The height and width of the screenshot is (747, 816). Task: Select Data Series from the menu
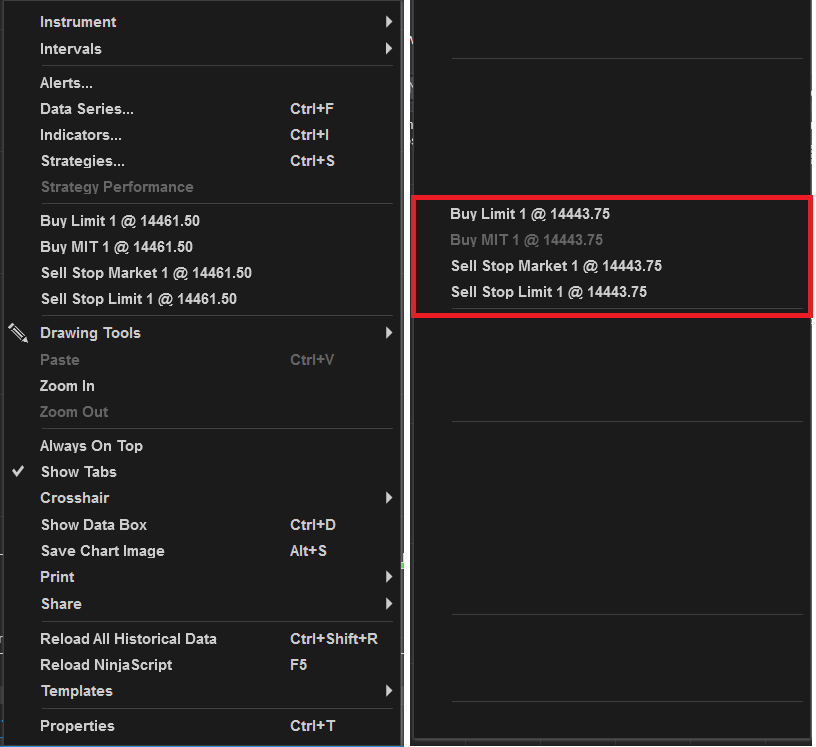pos(86,109)
